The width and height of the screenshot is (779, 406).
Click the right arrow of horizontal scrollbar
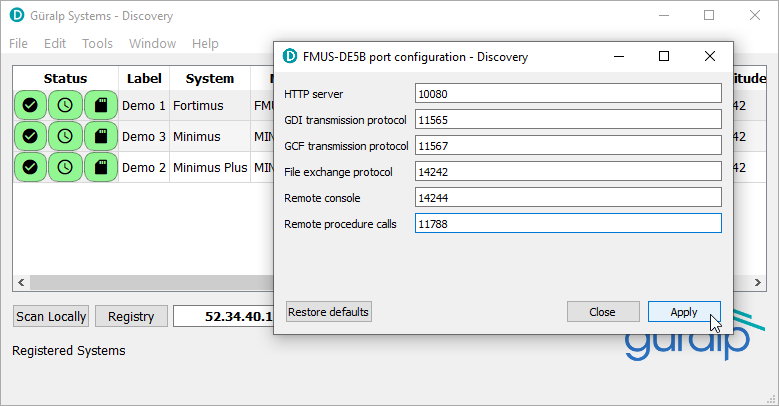click(758, 282)
